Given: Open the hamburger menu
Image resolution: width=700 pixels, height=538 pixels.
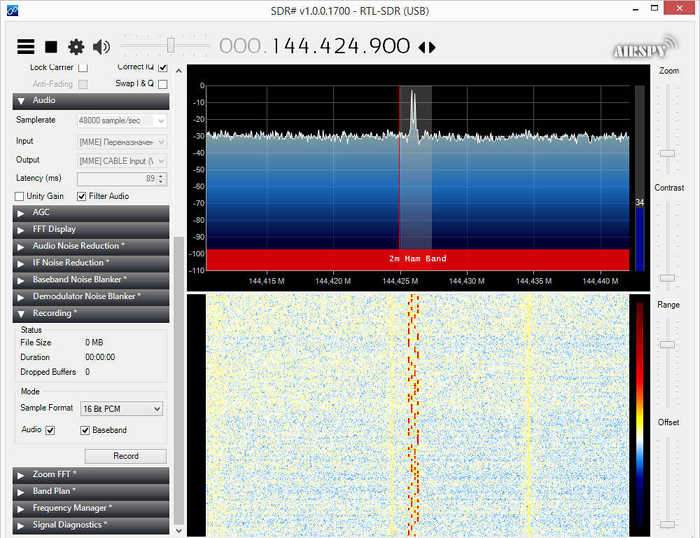Looking at the screenshot, I should 25,46.
